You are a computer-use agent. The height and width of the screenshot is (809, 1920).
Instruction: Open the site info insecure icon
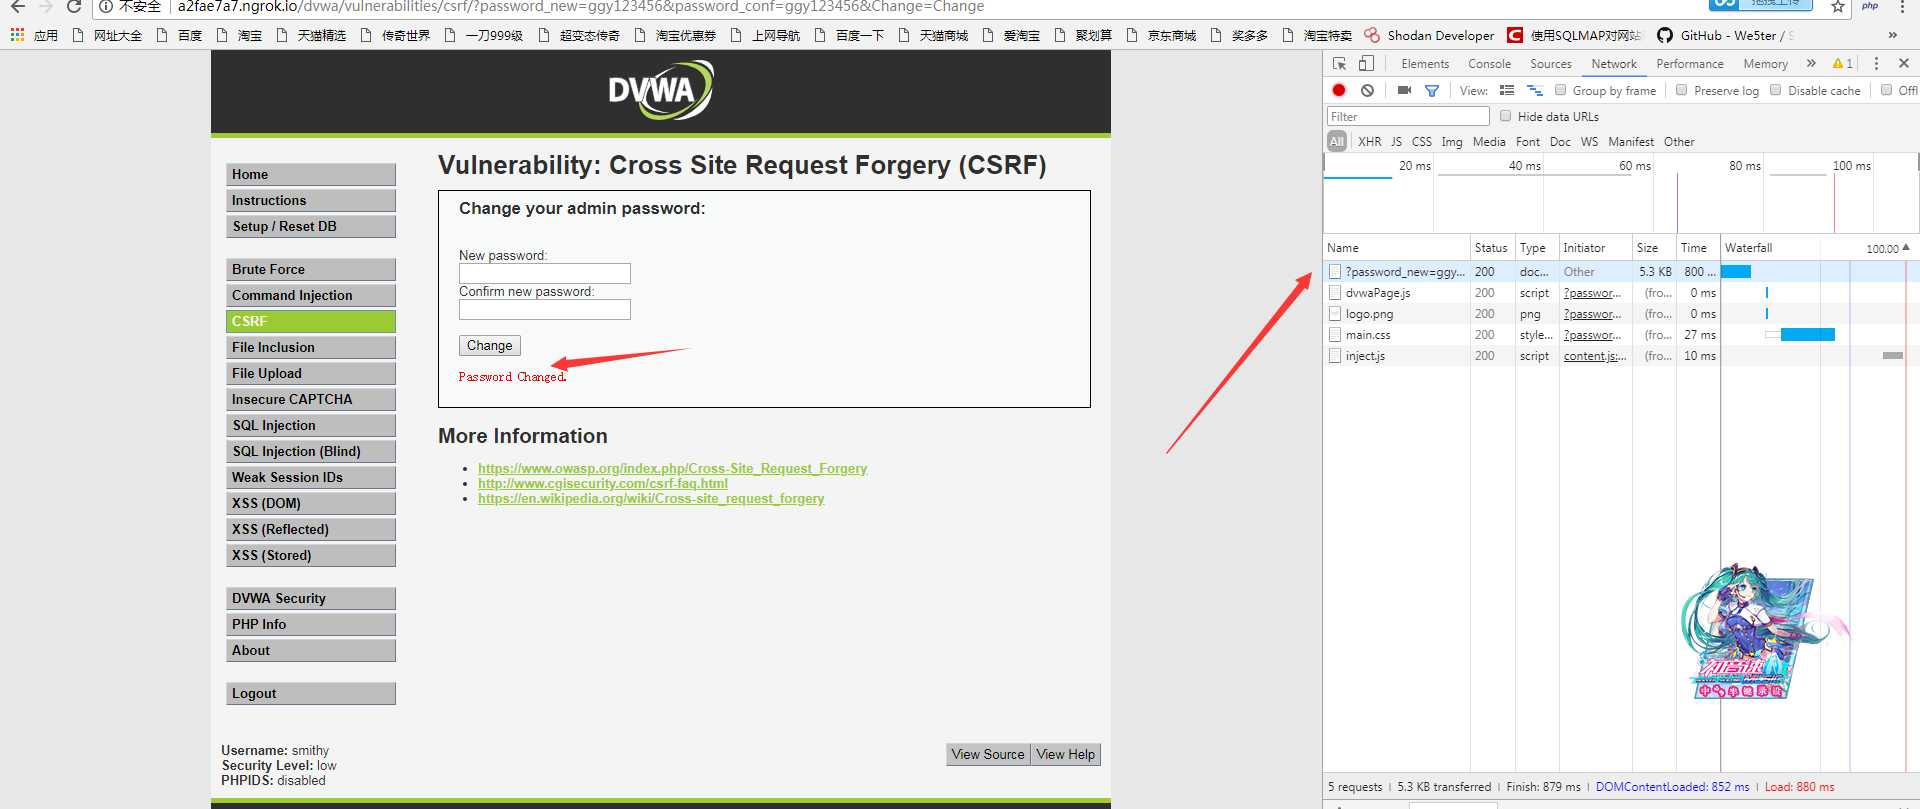tap(106, 7)
